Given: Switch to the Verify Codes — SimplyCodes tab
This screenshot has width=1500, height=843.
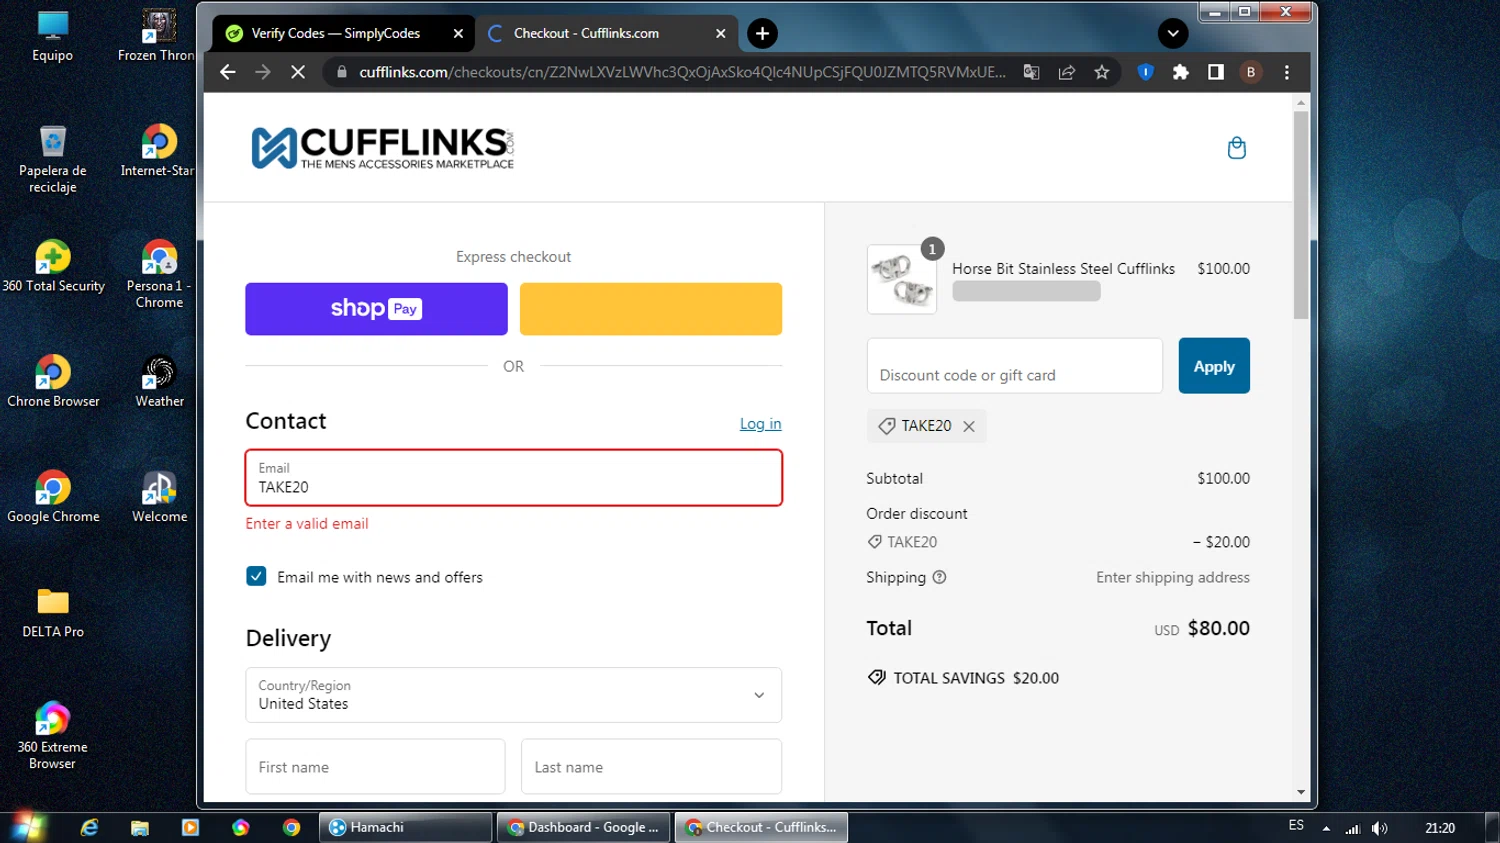Looking at the screenshot, I should point(335,33).
